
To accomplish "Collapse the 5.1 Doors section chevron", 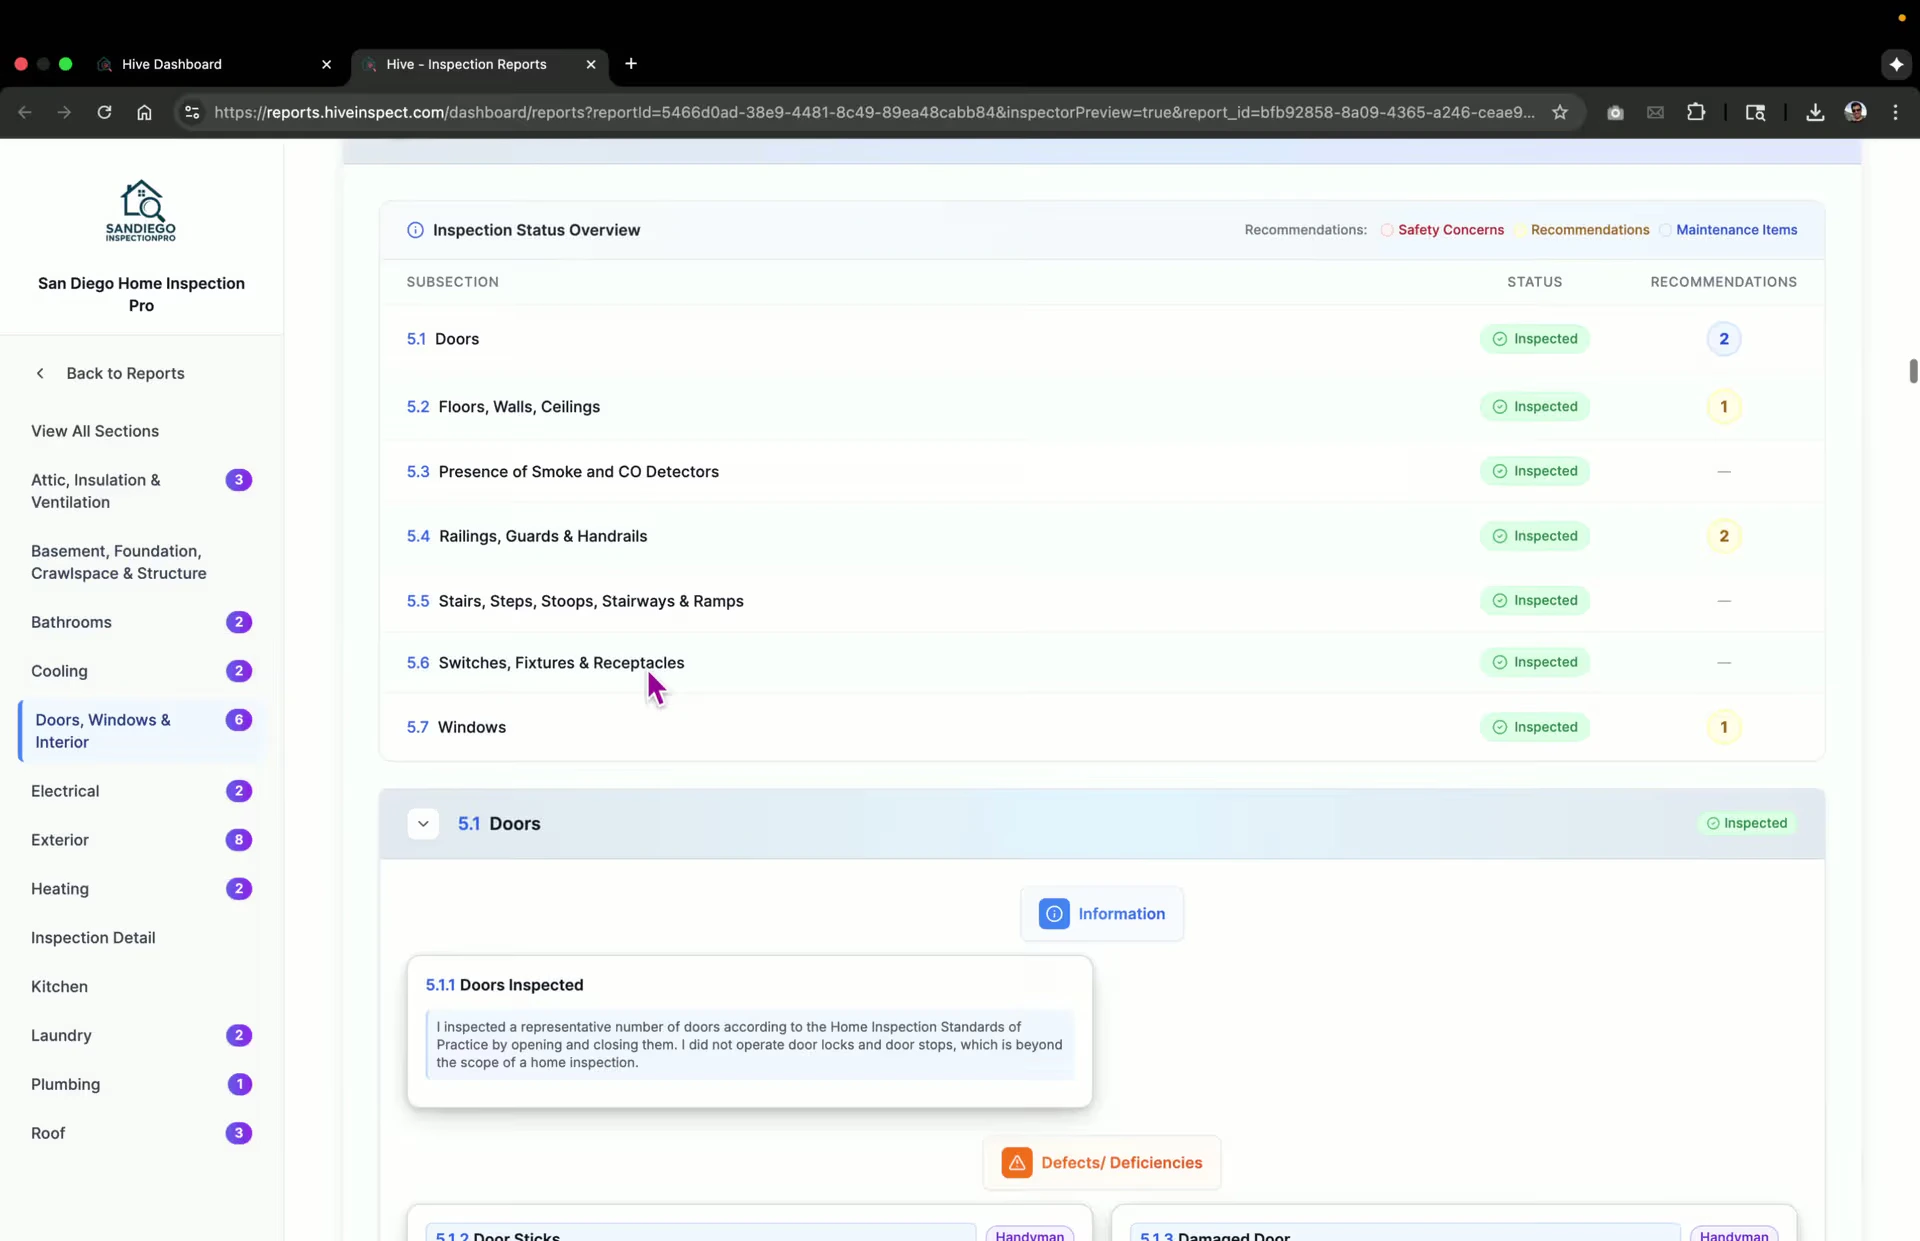I will pyautogui.click(x=423, y=824).
